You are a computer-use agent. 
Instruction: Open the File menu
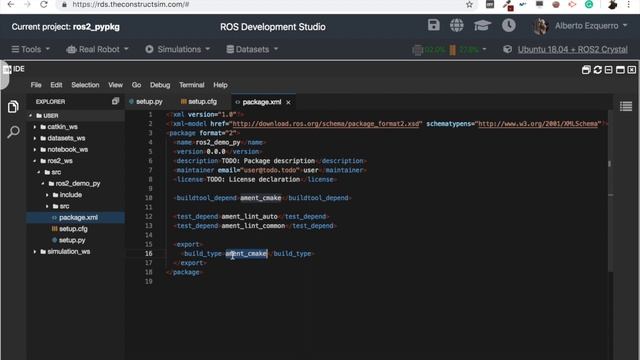click(36, 85)
